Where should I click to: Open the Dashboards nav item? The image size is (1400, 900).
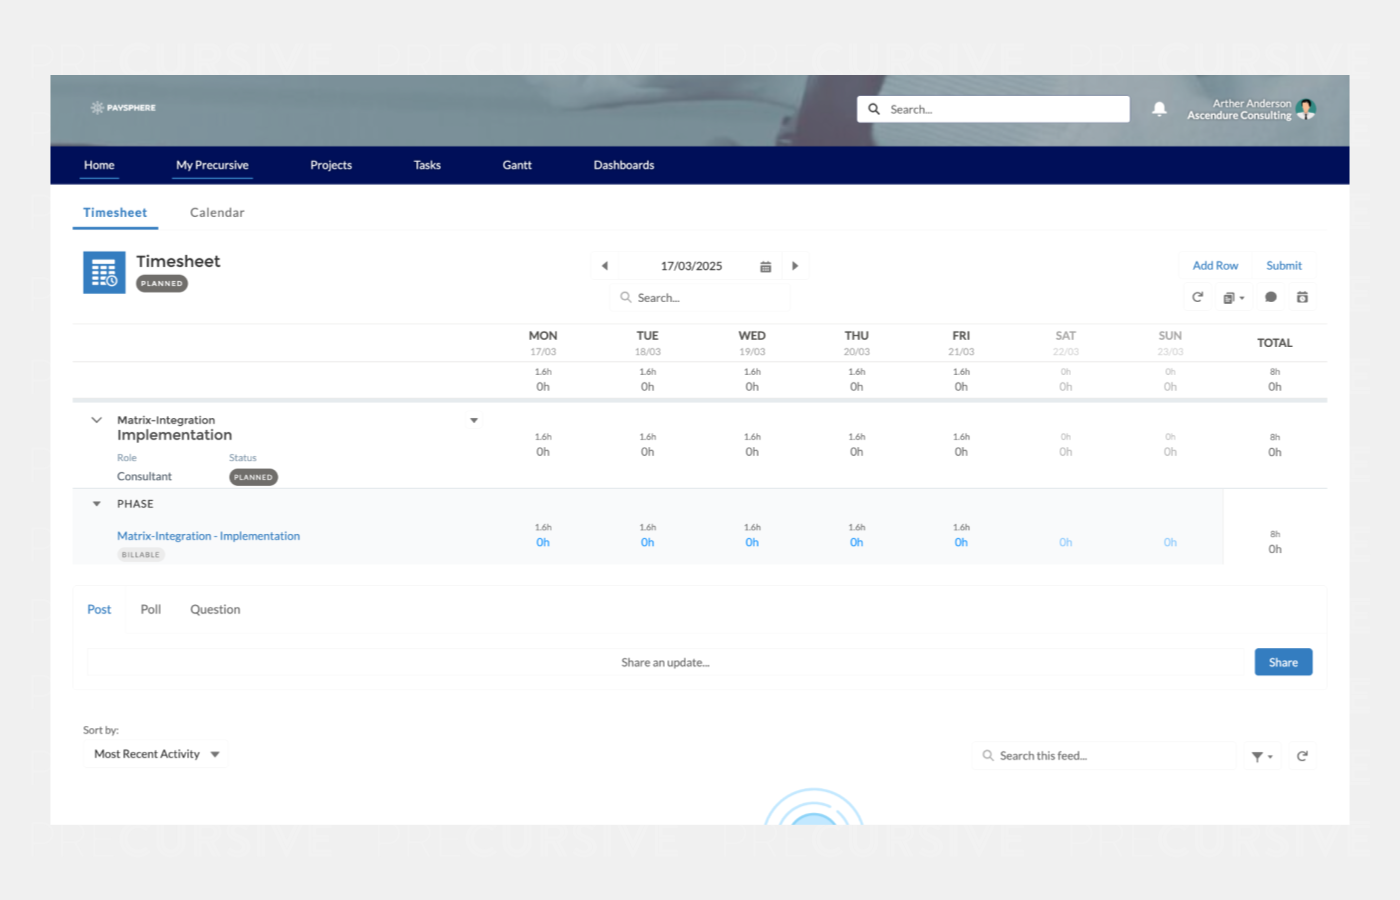click(624, 165)
